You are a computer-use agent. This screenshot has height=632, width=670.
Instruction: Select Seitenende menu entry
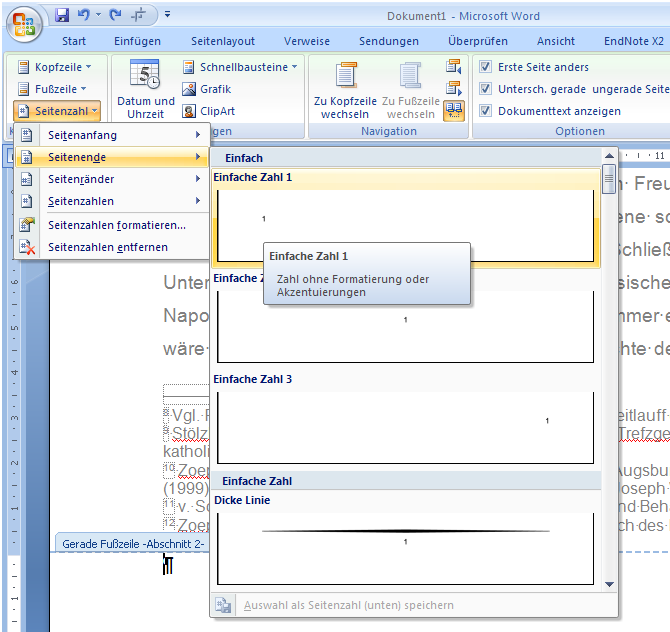(112, 157)
